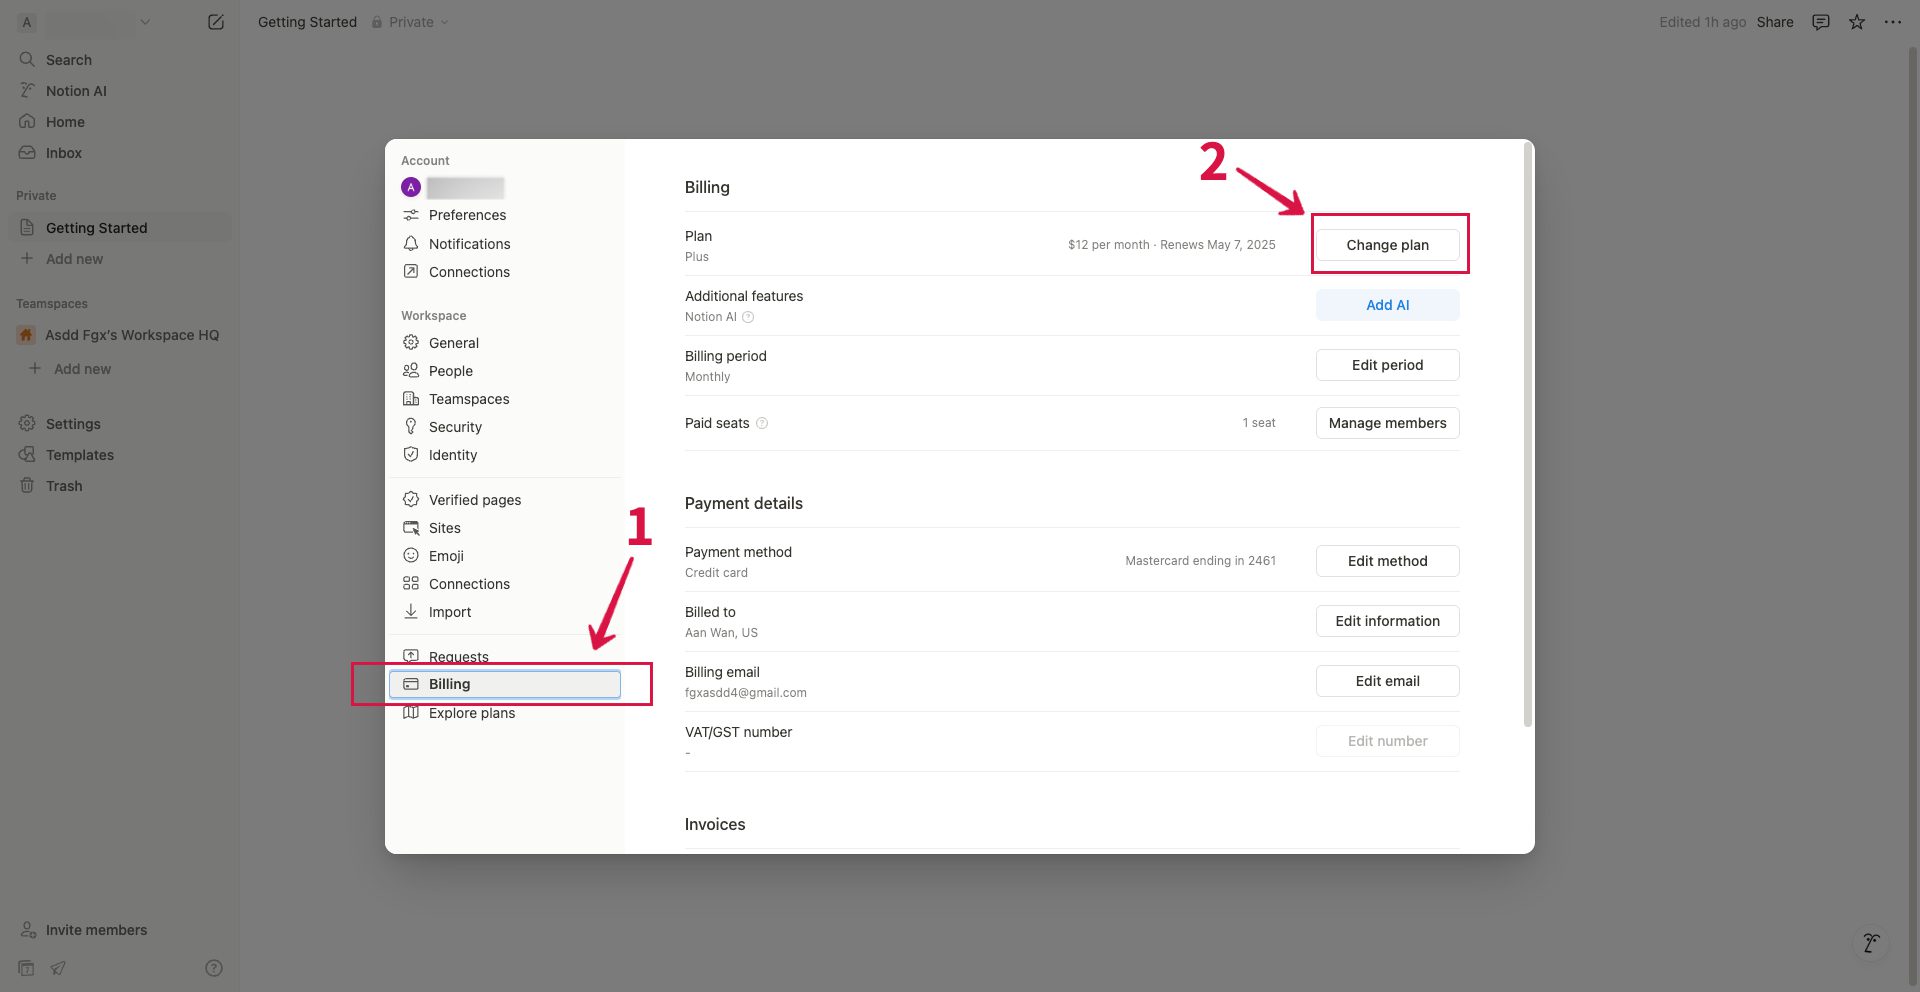Image resolution: width=1920 pixels, height=992 pixels.
Task: Click the Notion AI info icon
Action: pos(748,317)
